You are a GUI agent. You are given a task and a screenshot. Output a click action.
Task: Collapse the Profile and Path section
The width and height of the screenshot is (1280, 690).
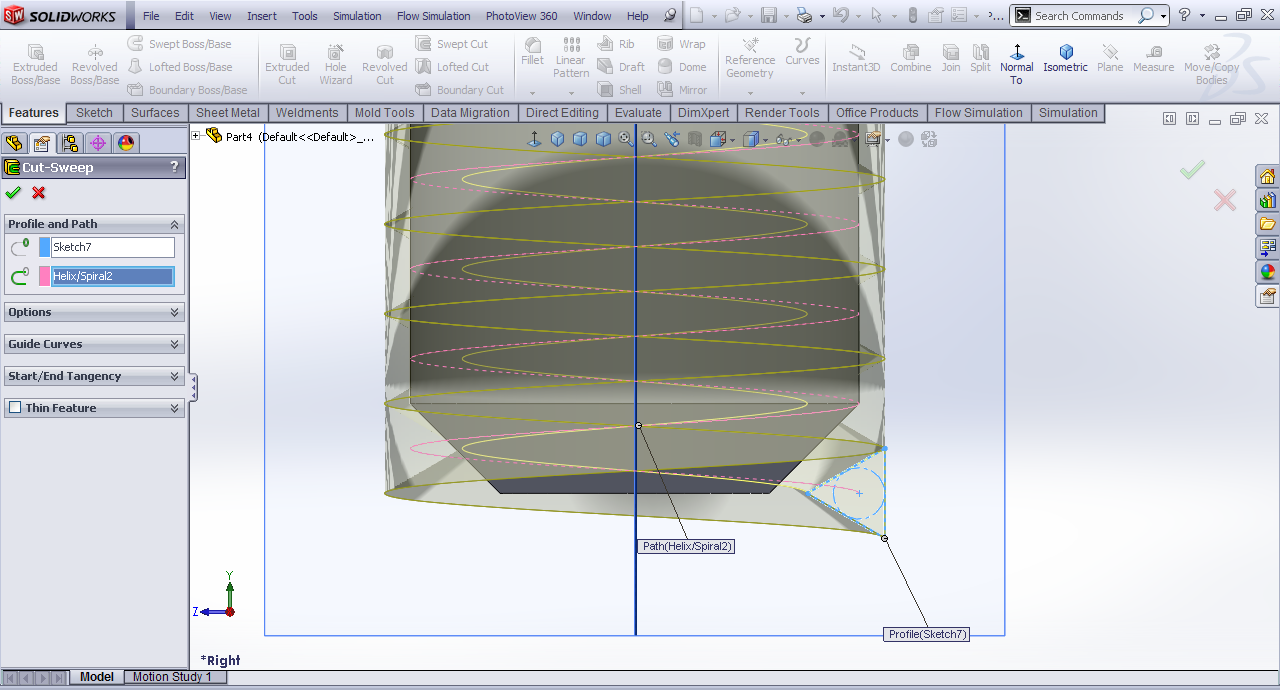(x=174, y=224)
